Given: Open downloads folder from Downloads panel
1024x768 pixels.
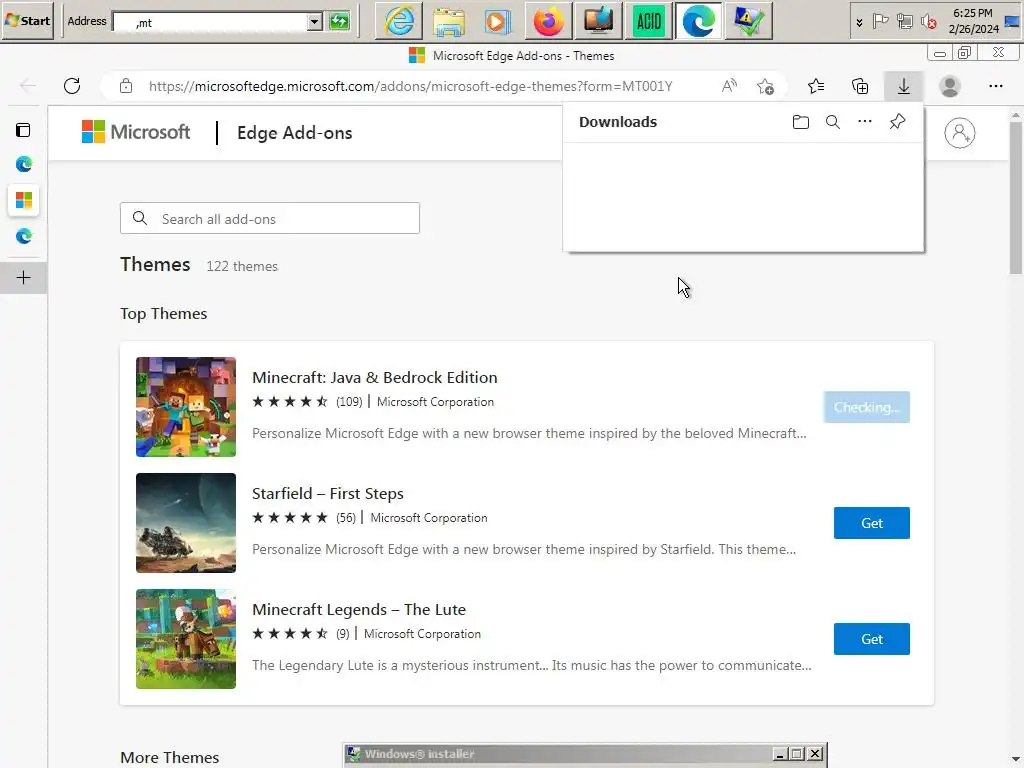Looking at the screenshot, I should pos(801,122).
